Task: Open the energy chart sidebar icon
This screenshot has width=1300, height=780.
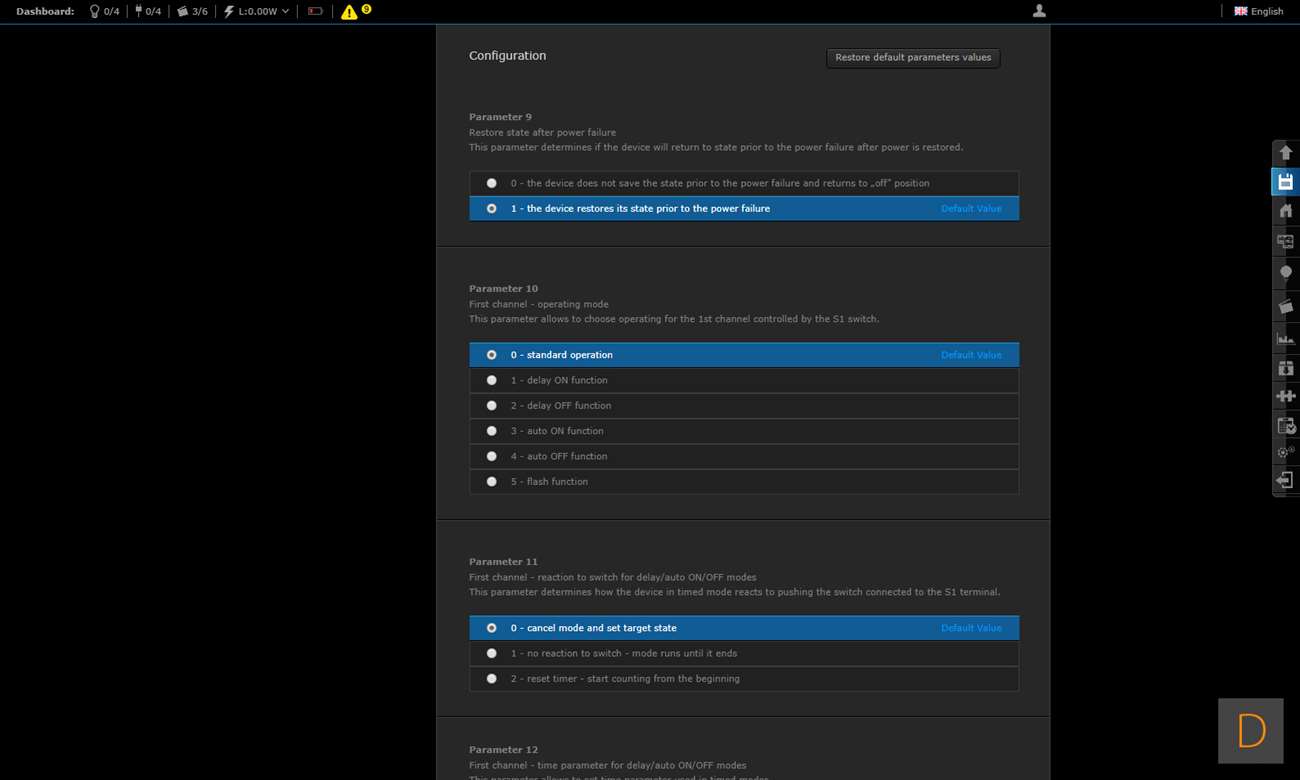Action: tap(1285, 338)
